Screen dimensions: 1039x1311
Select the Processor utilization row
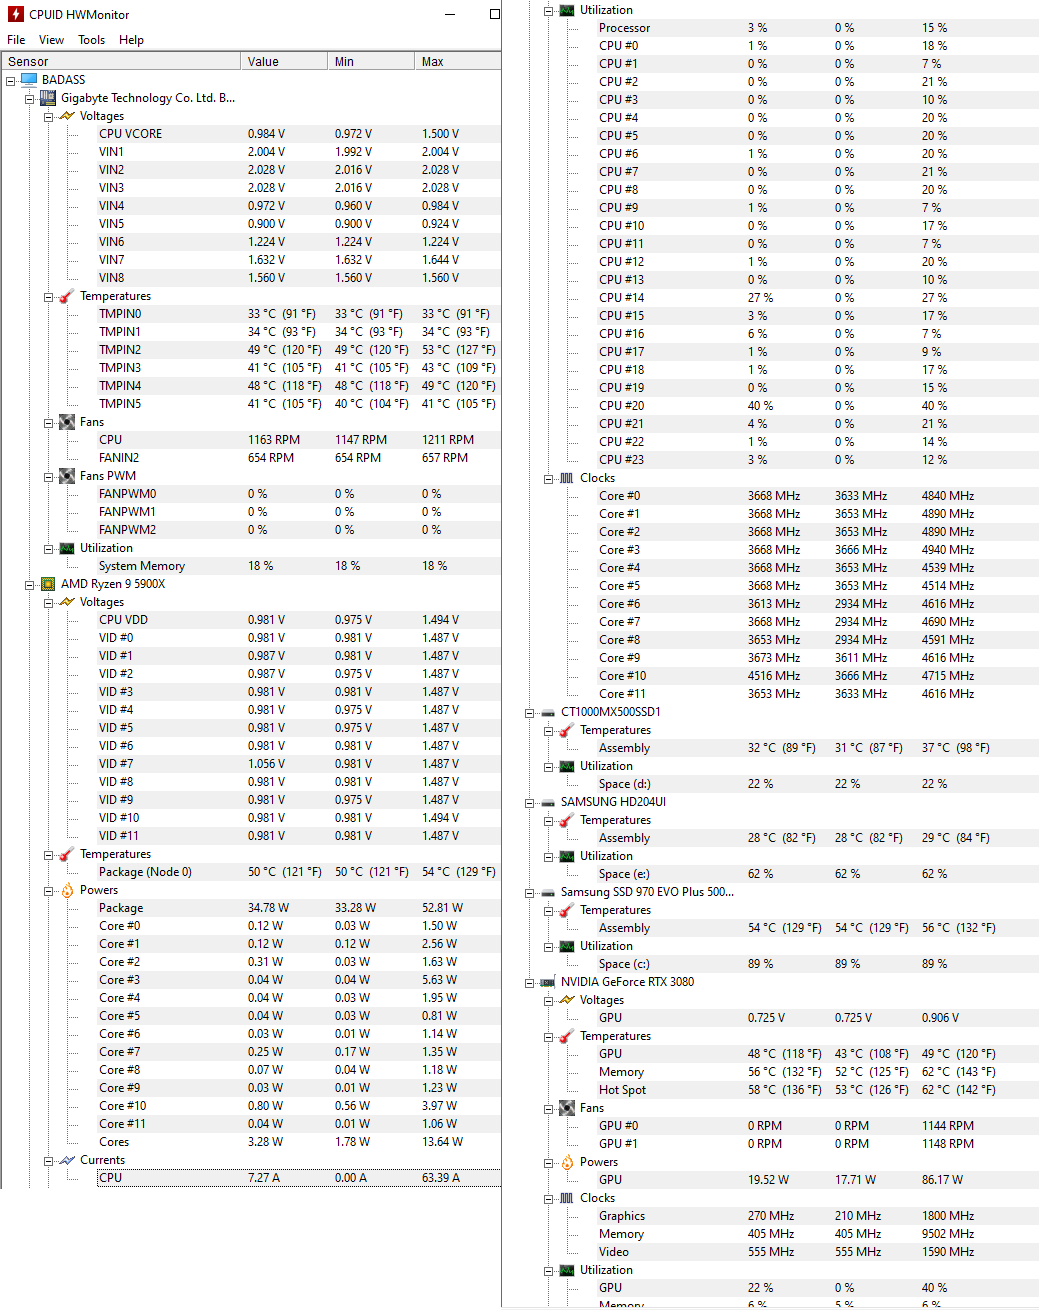point(818,28)
